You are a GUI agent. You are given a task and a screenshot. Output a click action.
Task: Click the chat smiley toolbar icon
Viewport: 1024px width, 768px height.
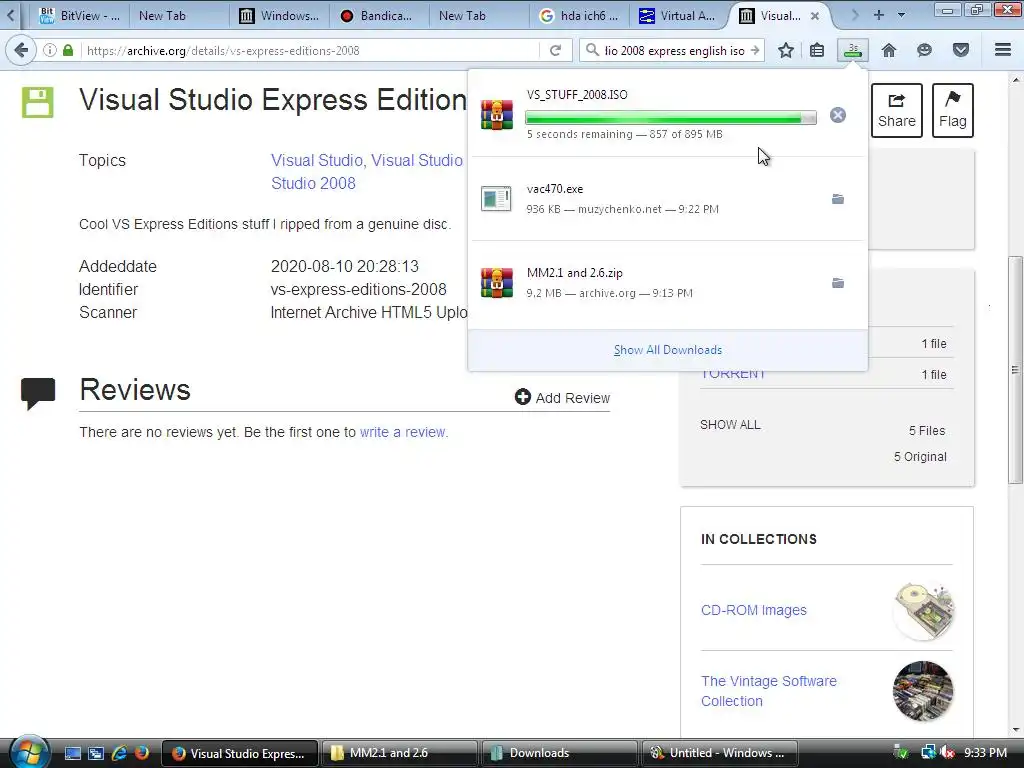tap(924, 50)
